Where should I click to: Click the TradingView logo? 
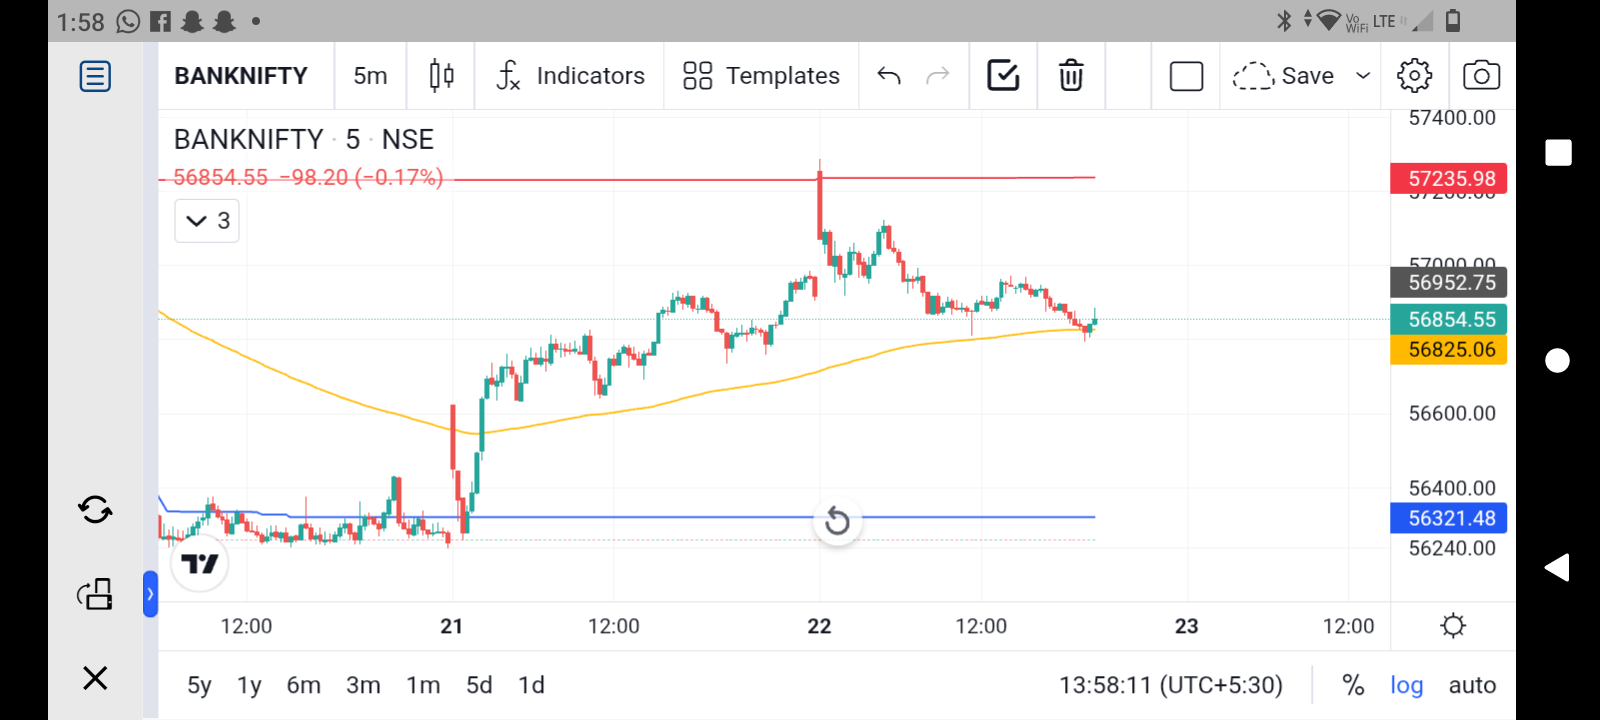200,564
